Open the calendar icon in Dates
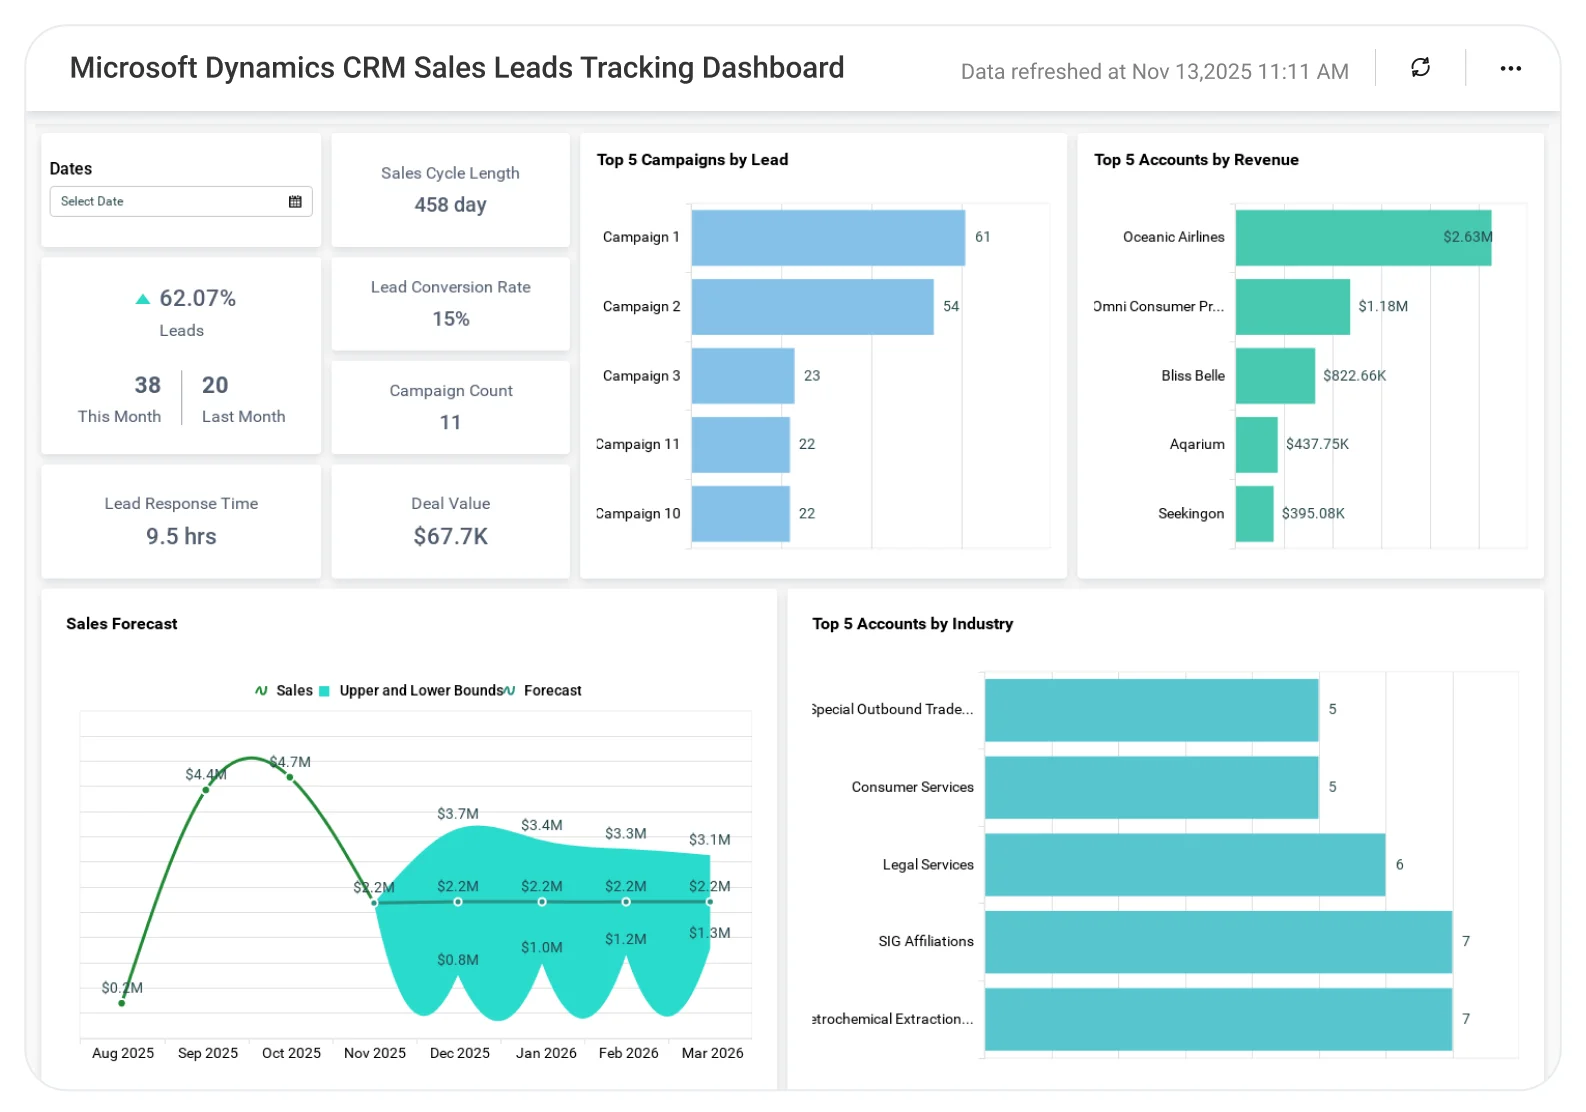1586x1112 pixels. pos(295,201)
